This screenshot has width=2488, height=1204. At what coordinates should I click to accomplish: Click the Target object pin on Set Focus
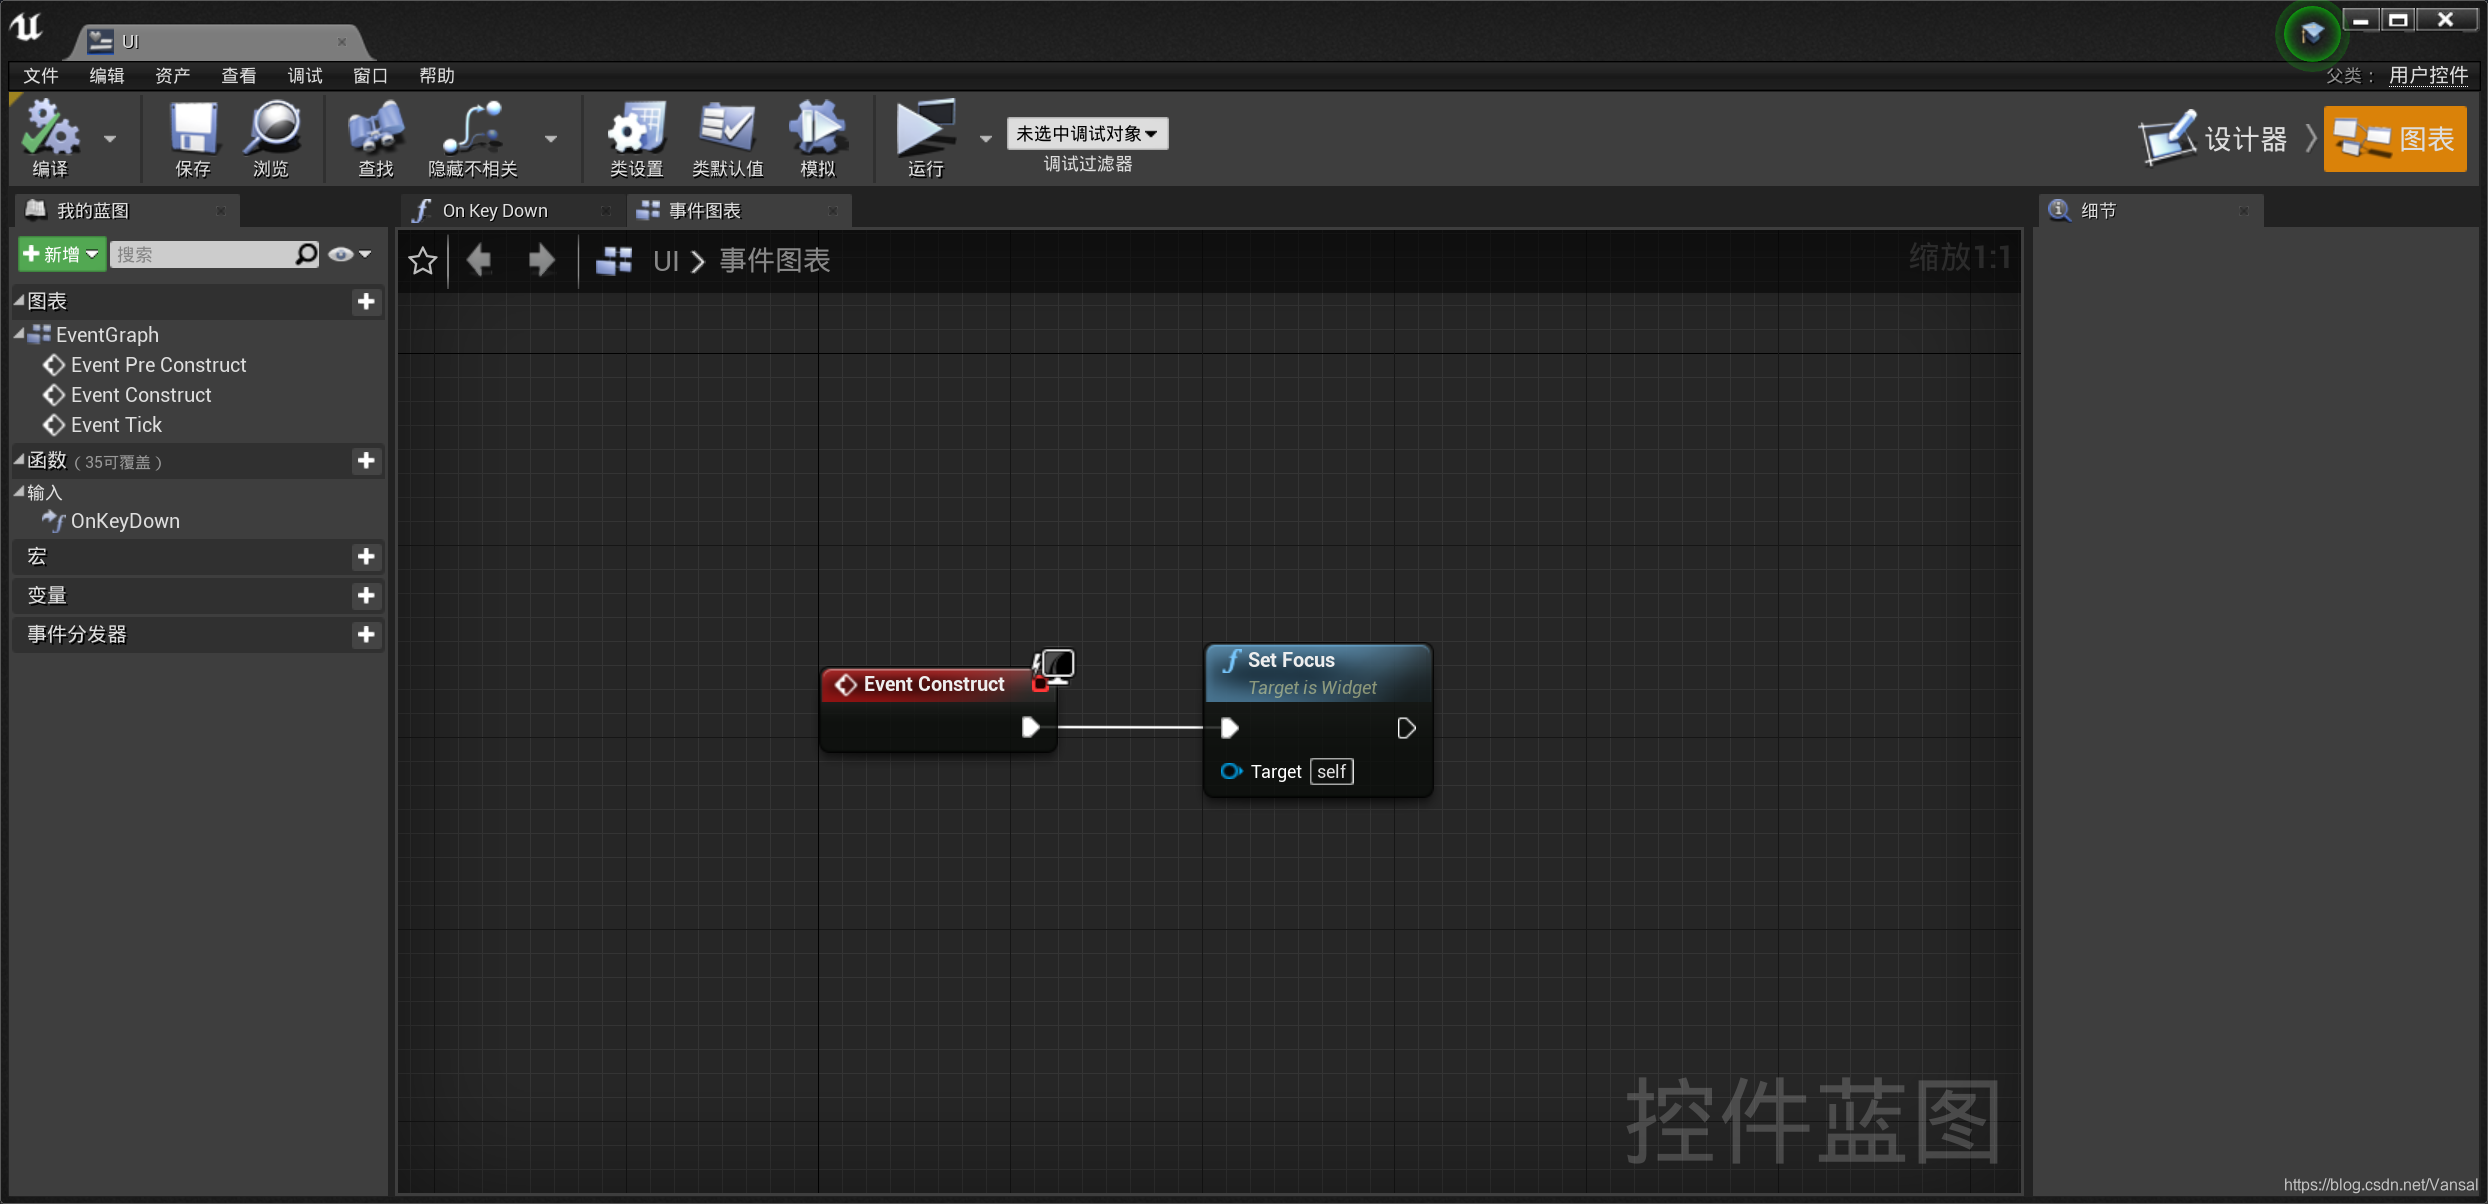[x=1231, y=771]
